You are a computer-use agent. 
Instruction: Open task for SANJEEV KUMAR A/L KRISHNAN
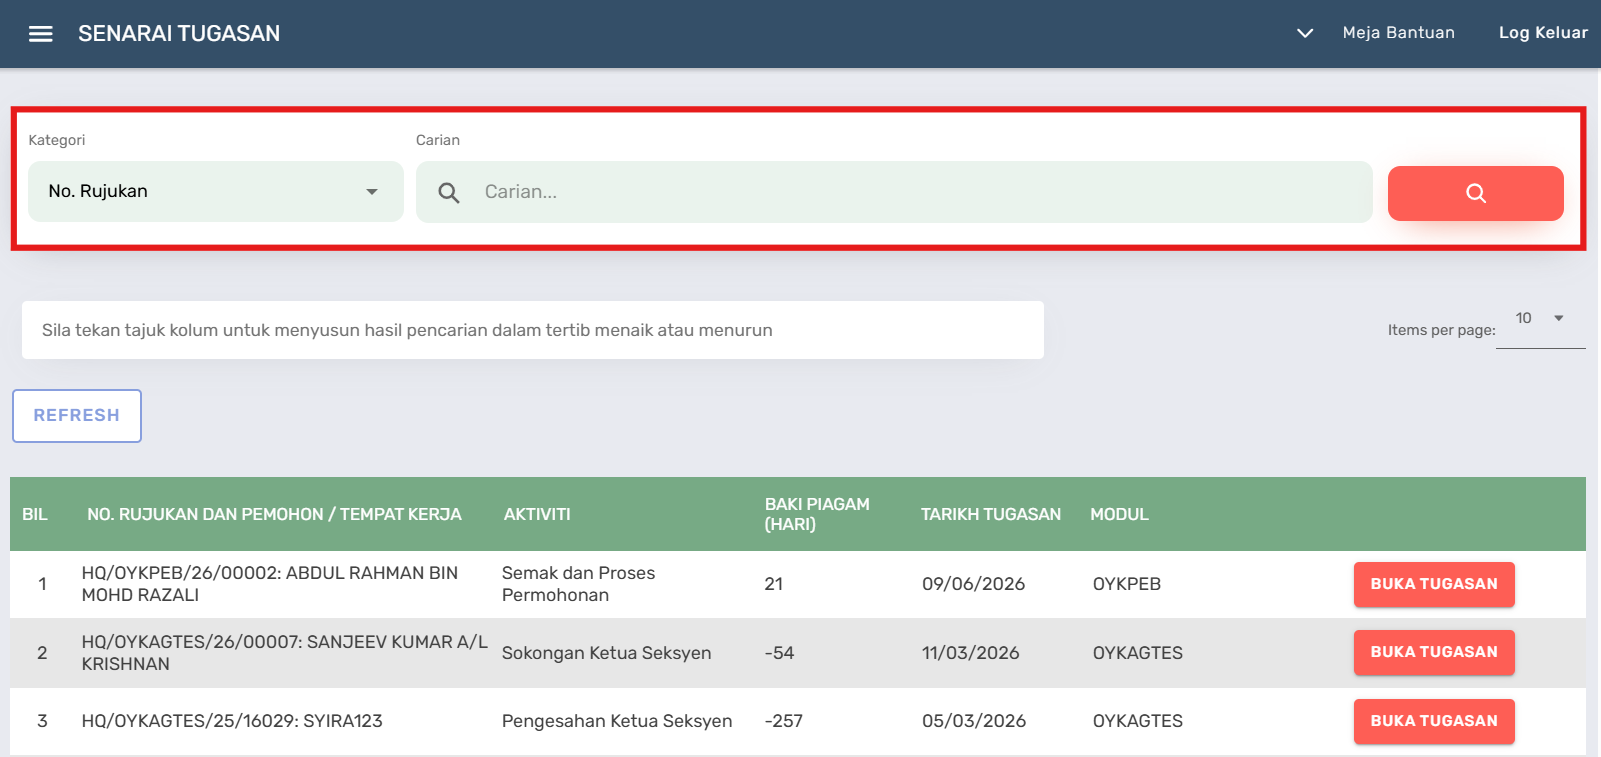(x=1433, y=652)
